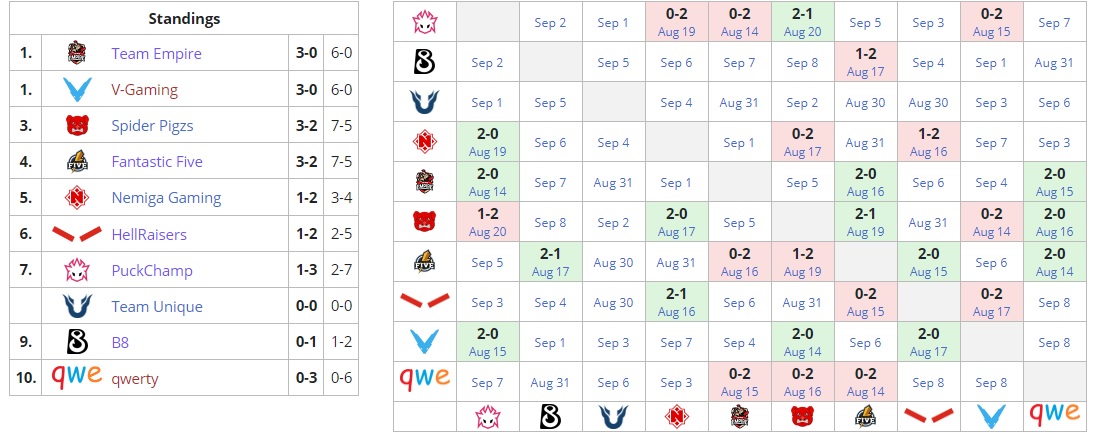Open the HellRaisers team link
The image size is (1101, 443).
pyautogui.click(x=149, y=234)
